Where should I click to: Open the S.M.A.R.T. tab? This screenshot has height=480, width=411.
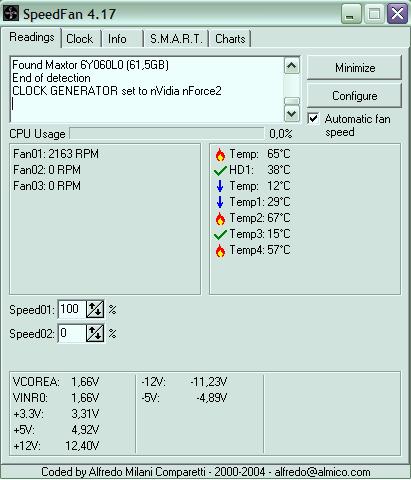(176, 39)
